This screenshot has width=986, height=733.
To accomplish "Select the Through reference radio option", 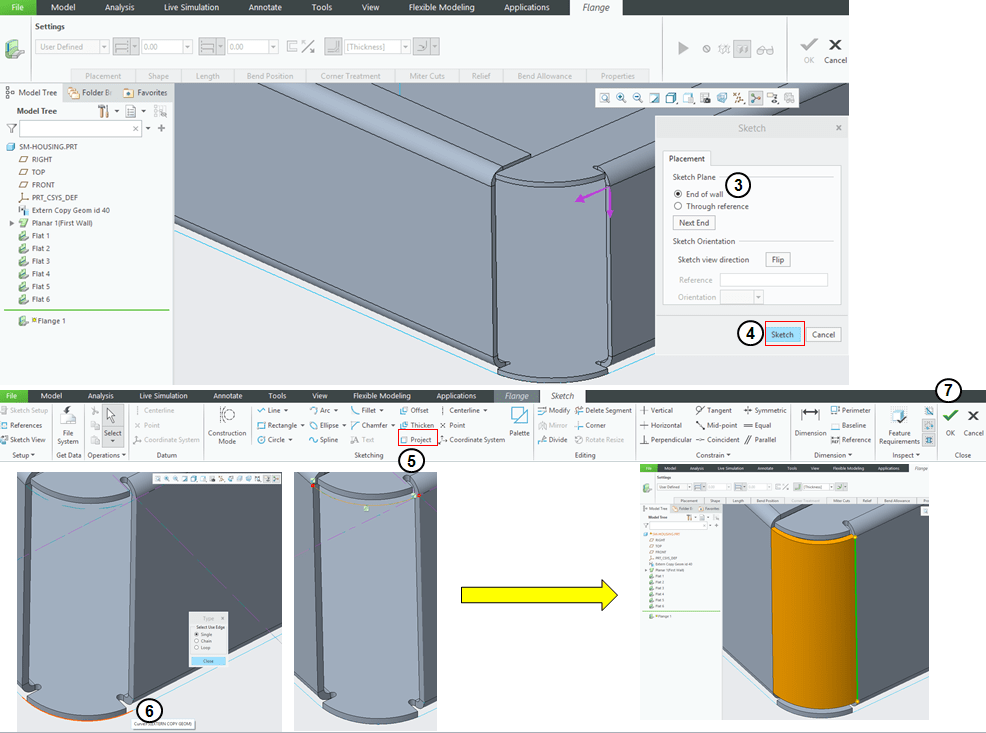I will [x=679, y=206].
